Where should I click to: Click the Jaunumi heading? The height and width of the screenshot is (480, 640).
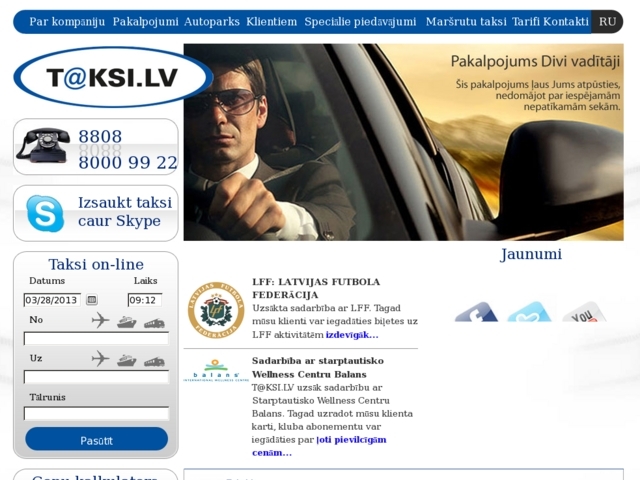coord(531,254)
